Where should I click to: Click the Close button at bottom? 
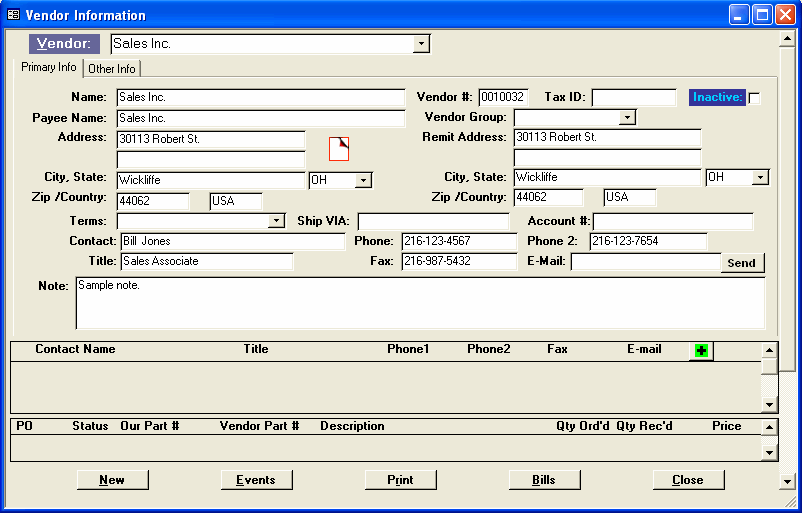click(688, 480)
